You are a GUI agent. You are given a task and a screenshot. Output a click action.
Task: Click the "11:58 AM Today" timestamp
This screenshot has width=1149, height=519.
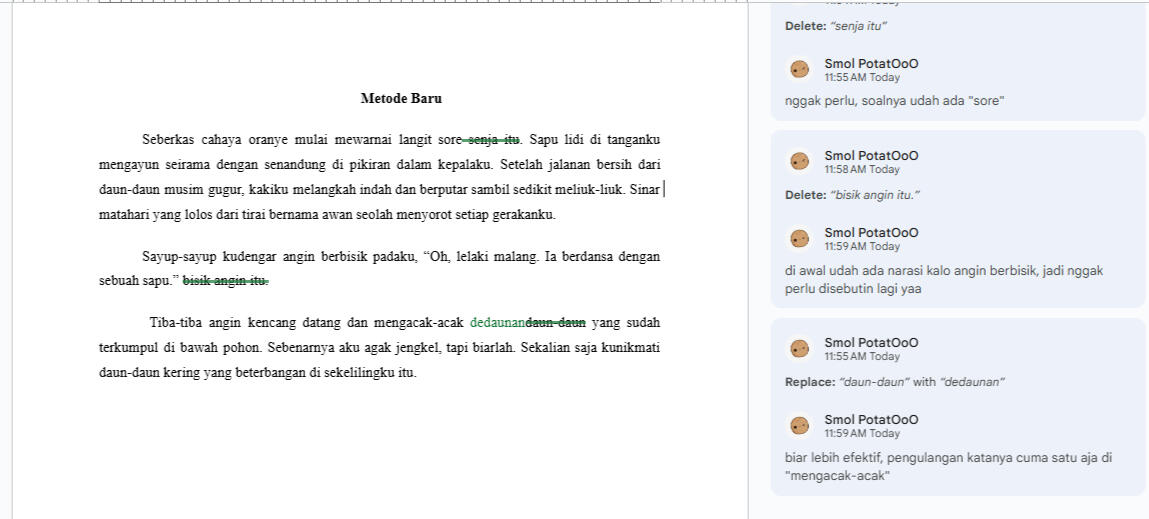862,170
